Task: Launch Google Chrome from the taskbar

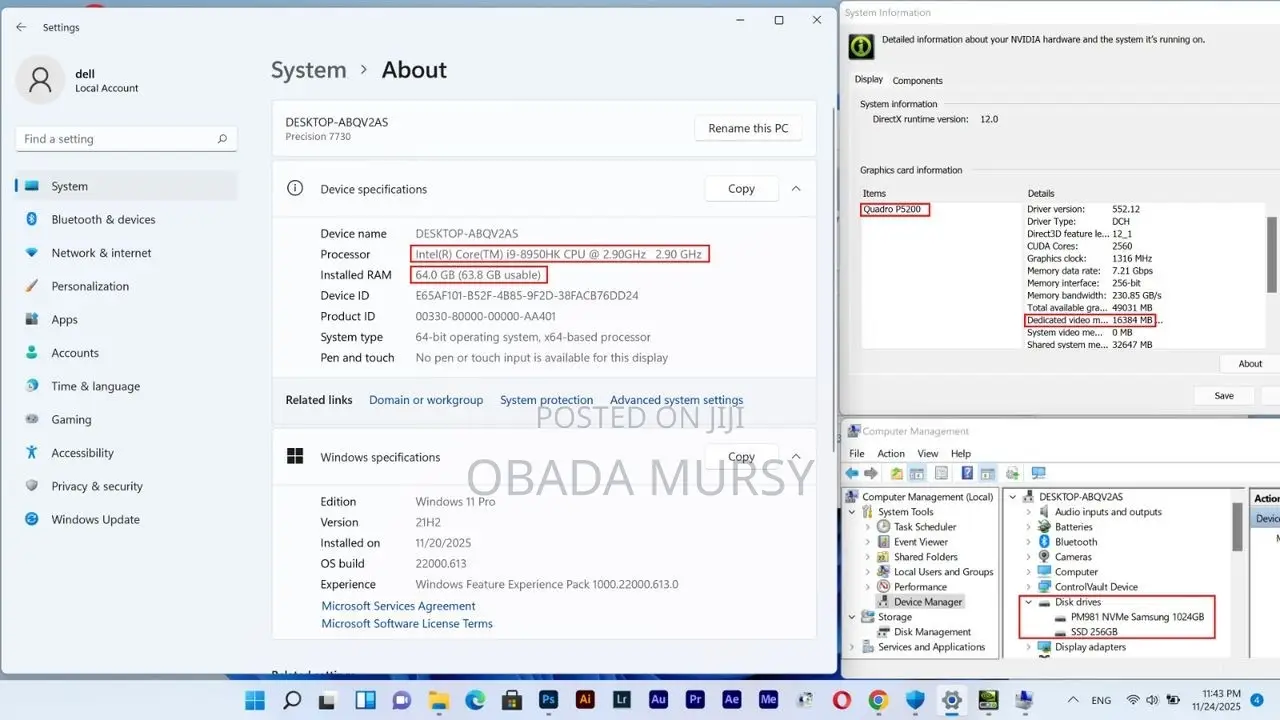Action: 878,700
